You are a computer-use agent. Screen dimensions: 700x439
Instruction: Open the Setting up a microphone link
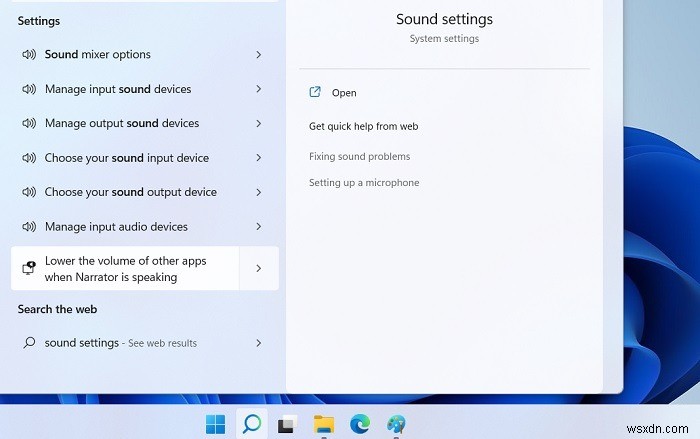pos(364,183)
